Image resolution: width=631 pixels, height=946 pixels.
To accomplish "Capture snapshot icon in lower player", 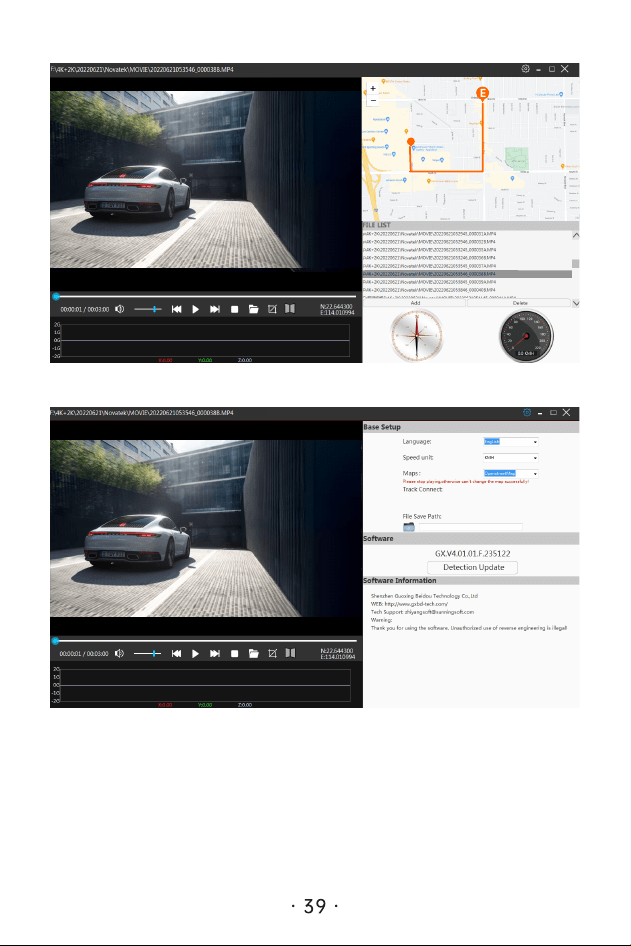I will [272, 653].
